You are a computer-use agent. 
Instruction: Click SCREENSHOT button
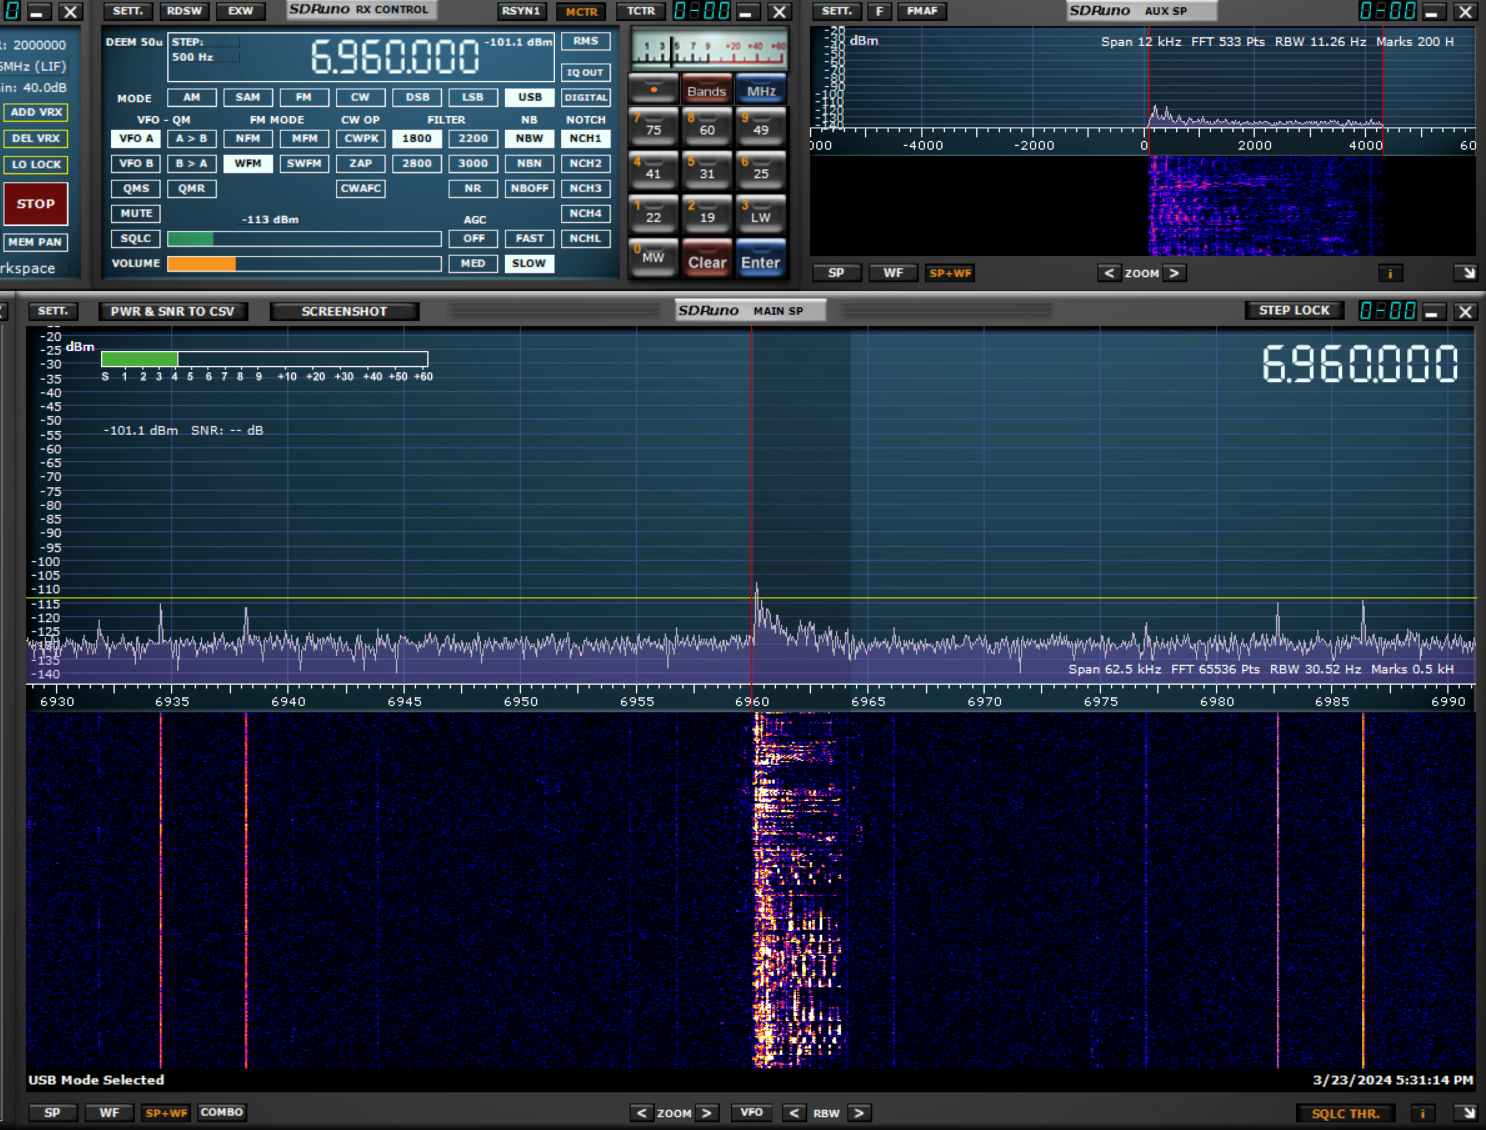pyautogui.click(x=344, y=311)
